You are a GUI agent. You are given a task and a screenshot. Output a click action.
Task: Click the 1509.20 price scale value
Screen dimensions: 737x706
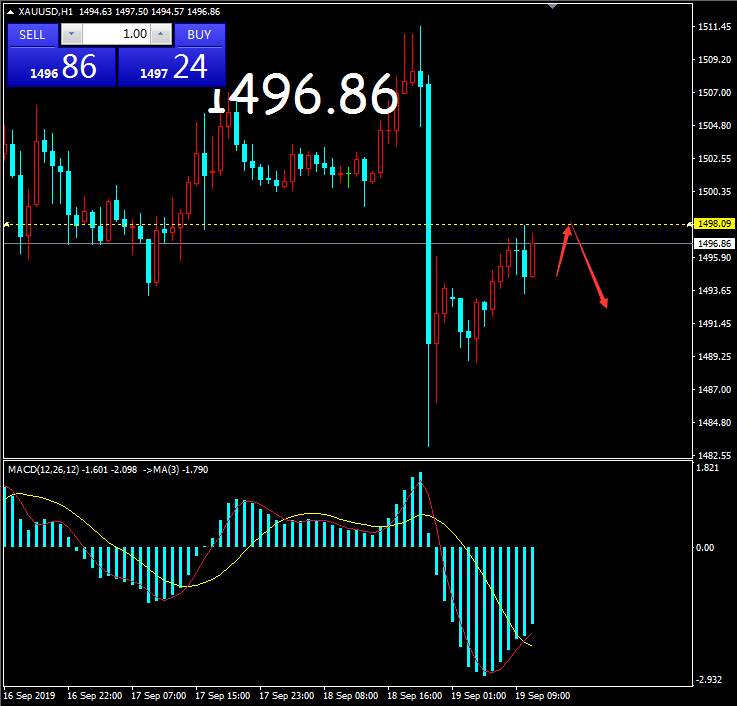point(714,60)
